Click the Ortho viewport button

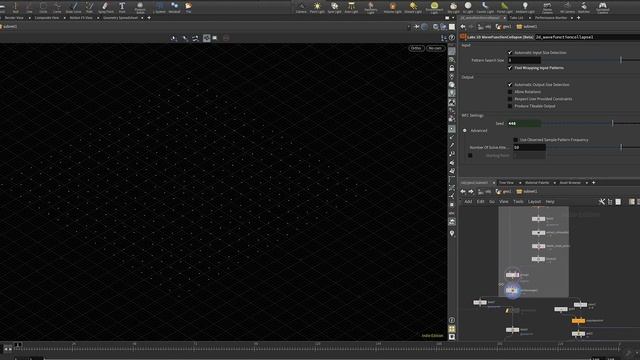[x=416, y=48]
